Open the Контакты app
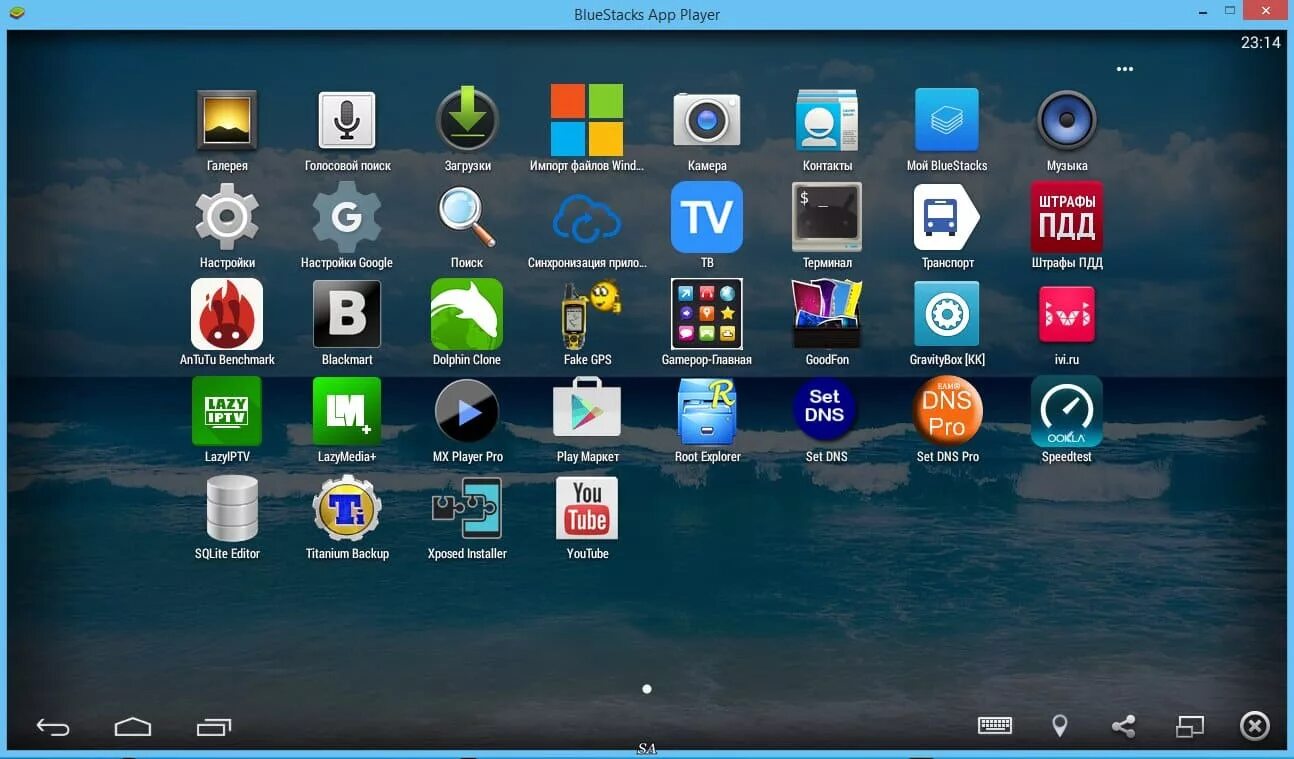Image resolution: width=1294 pixels, height=759 pixels. [827, 120]
